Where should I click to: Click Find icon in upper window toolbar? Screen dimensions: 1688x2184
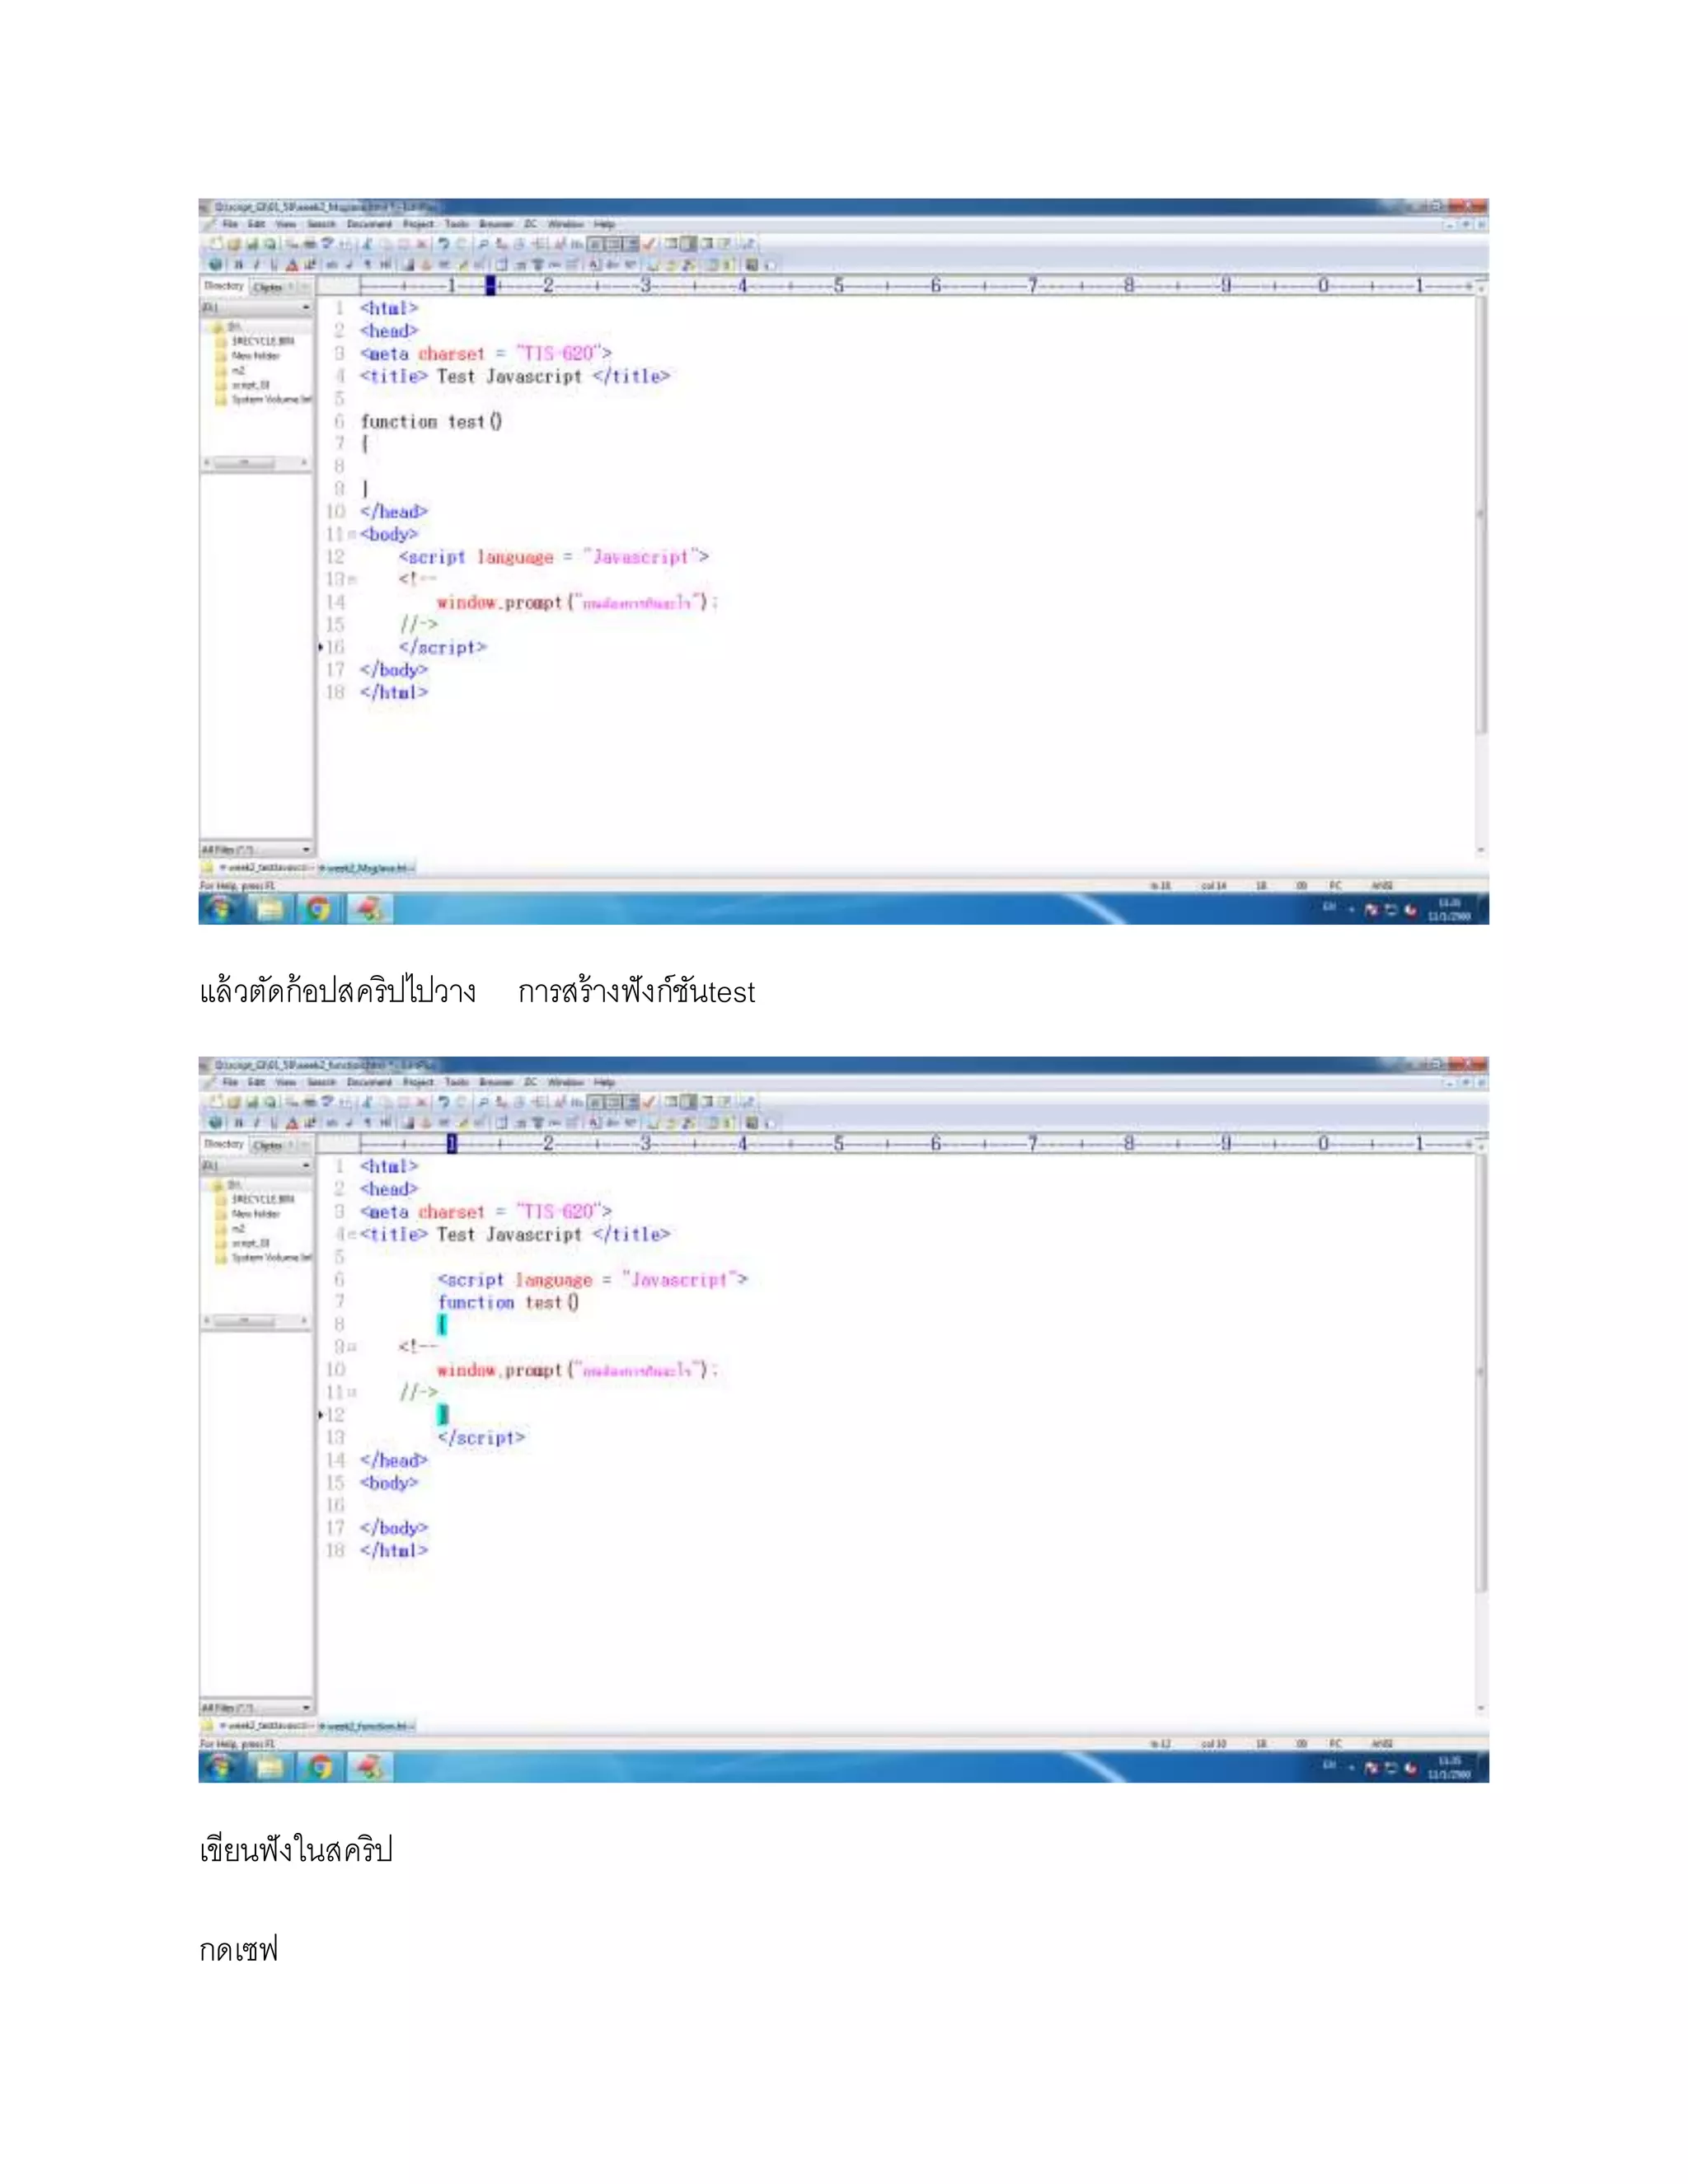tap(483, 244)
